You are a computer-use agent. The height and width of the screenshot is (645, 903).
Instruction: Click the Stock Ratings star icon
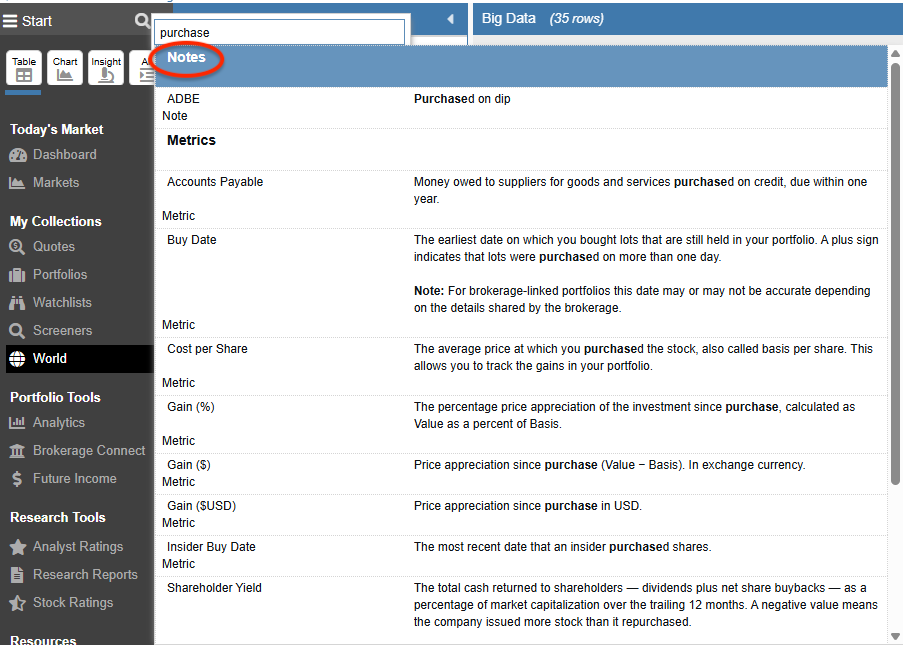point(18,603)
